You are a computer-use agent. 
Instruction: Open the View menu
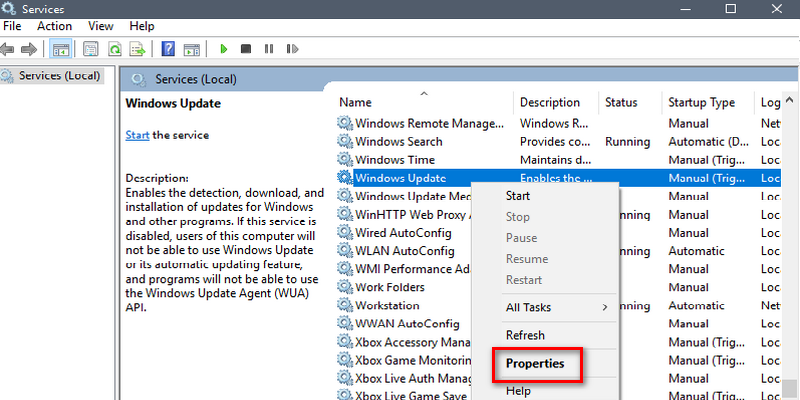pos(100,26)
